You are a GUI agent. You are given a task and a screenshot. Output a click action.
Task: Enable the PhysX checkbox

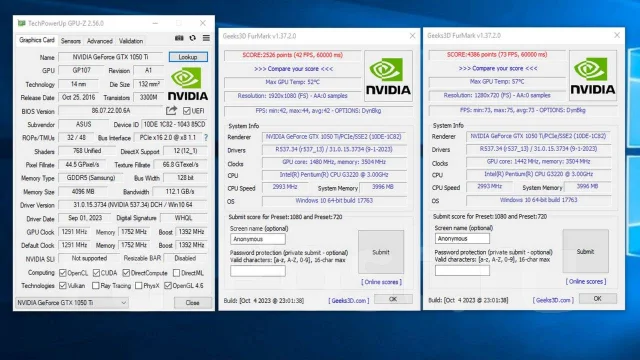pyautogui.click(x=138, y=285)
